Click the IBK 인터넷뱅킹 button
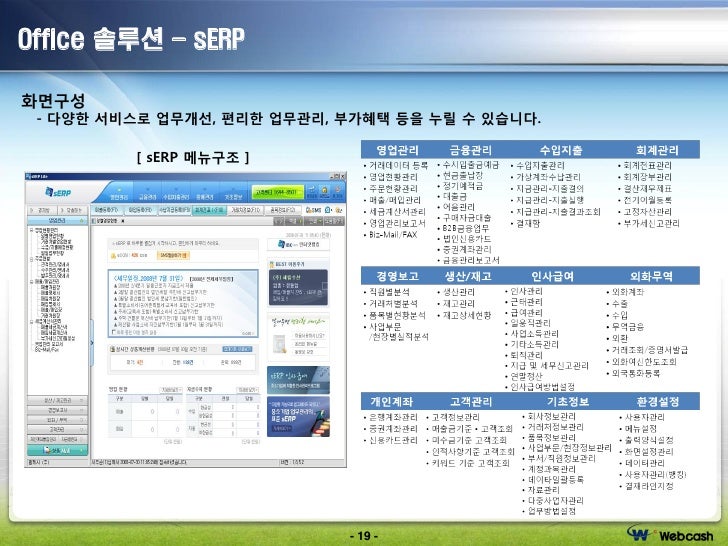This screenshot has height=546, width=728. (x=298, y=244)
